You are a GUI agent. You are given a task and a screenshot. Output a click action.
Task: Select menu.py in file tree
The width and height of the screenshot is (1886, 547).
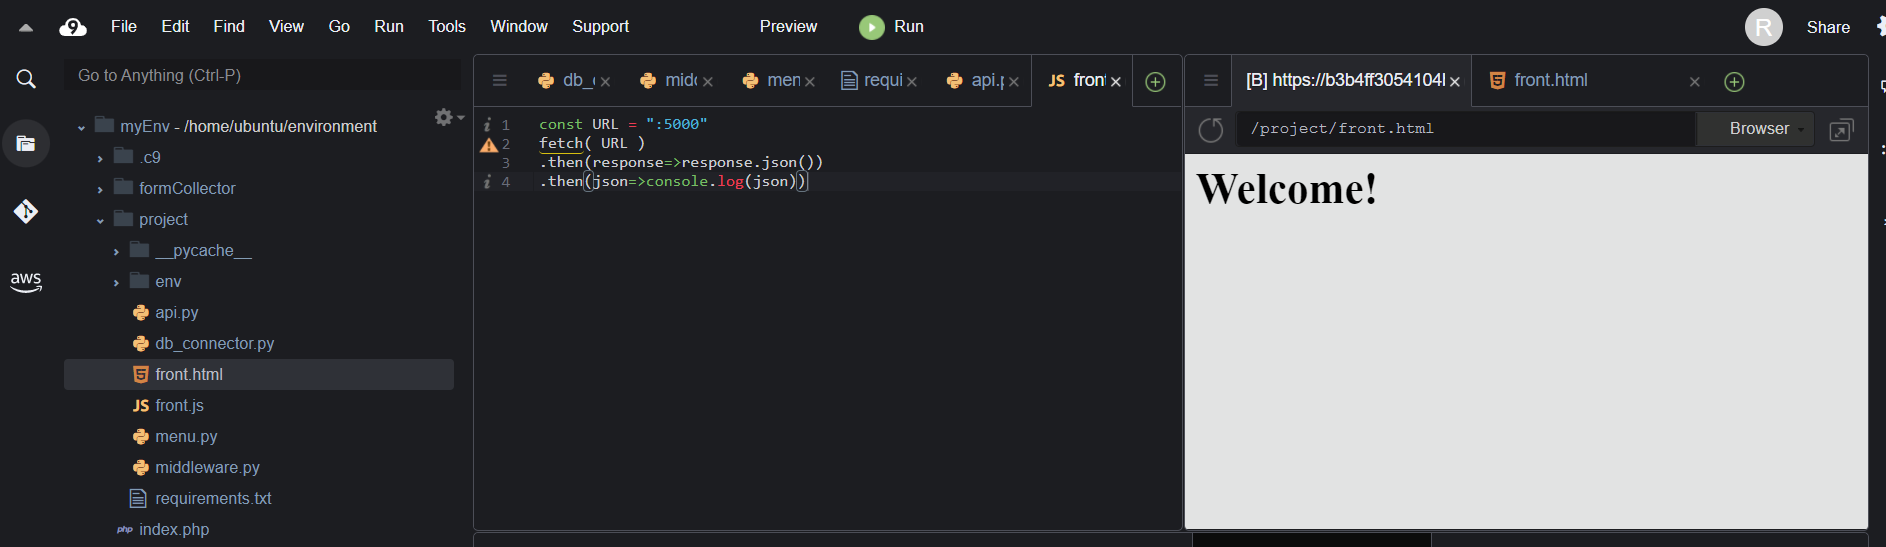[186, 437]
